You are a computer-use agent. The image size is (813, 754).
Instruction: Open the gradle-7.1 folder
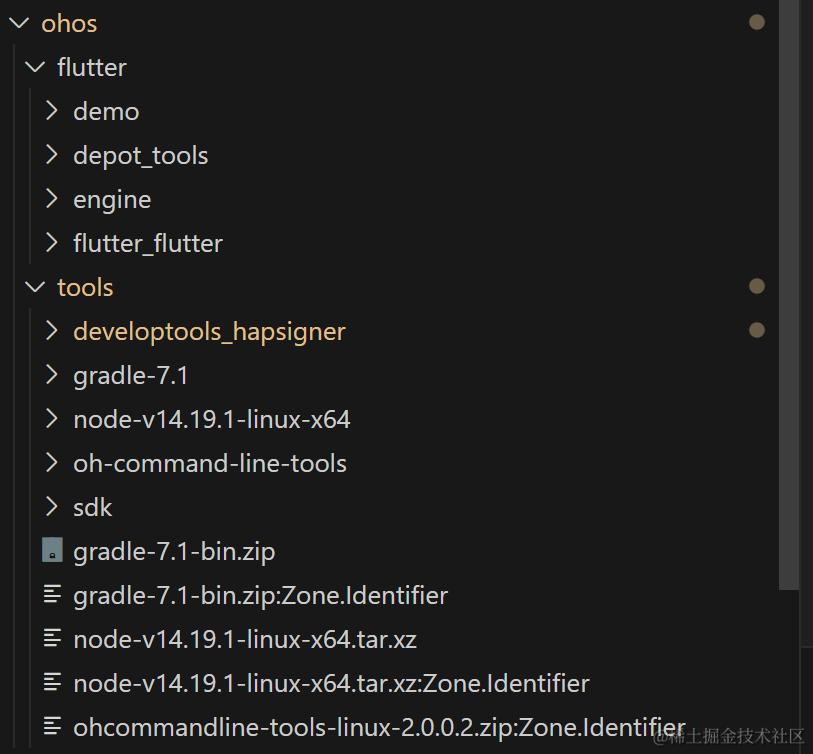(x=130, y=375)
